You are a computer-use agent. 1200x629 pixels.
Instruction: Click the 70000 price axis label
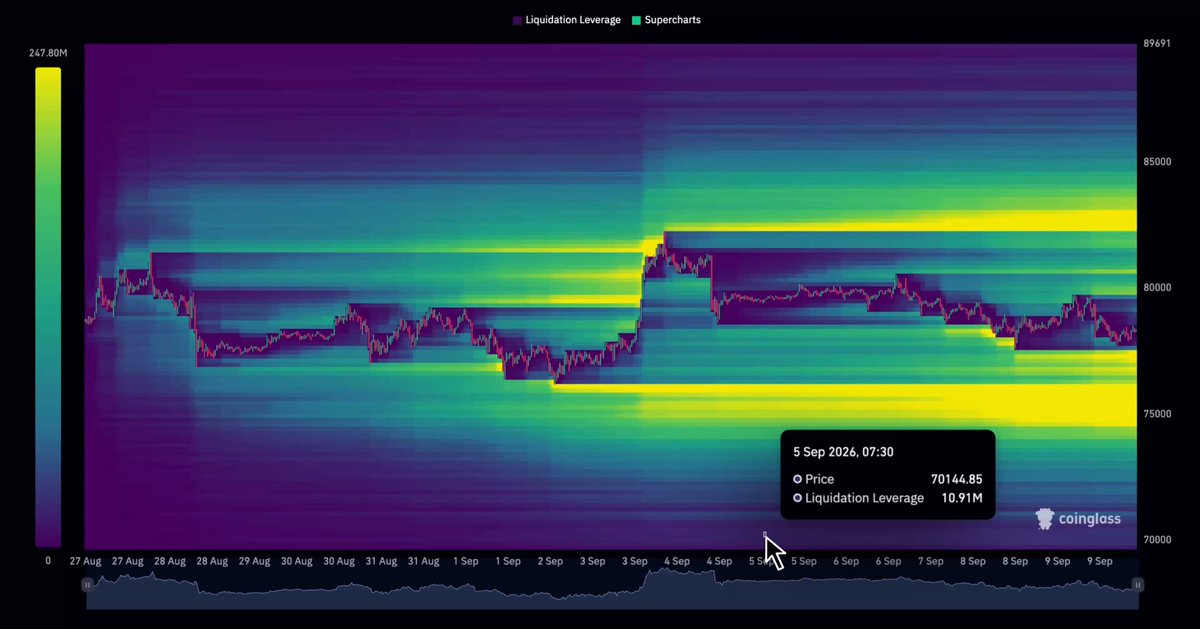[1157, 540]
